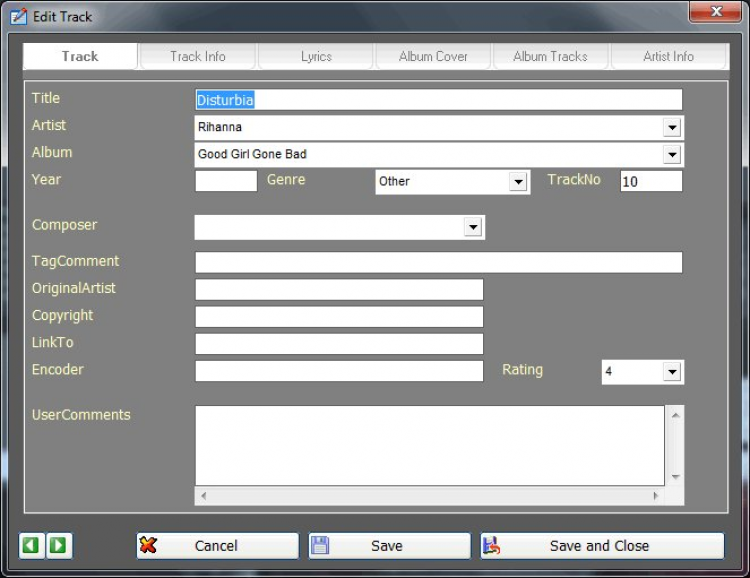This screenshot has width=750, height=578.
Task: Click the red X icon on Cancel
Action: [148, 545]
